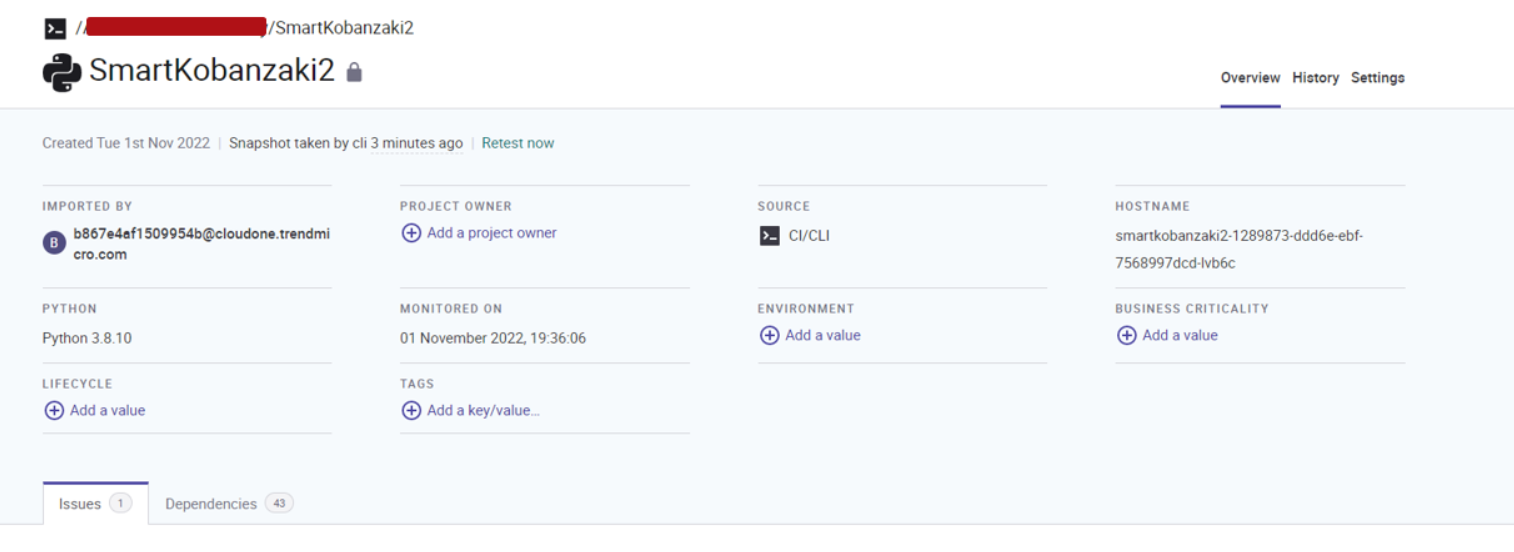Click the plus icon for project owner
The width and height of the screenshot is (1514, 552).
(411, 233)
